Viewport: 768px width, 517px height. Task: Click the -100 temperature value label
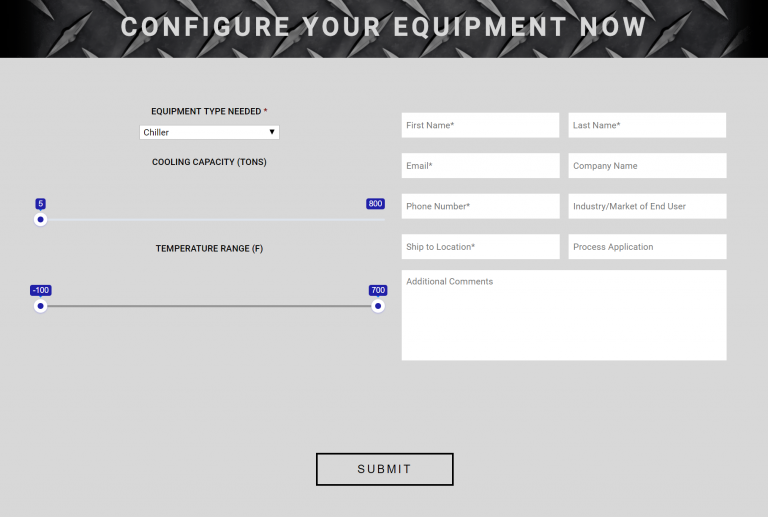(x=40, y=290)
